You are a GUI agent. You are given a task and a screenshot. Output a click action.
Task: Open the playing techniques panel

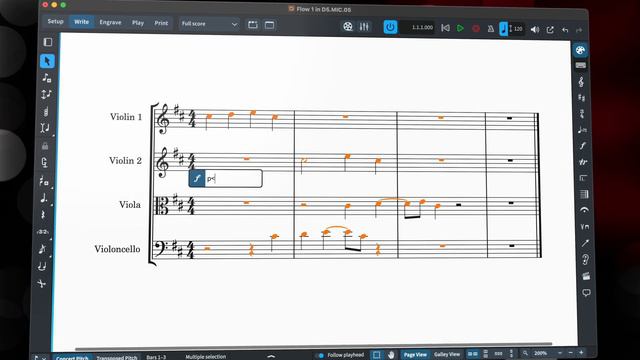[x=585, y=227]
